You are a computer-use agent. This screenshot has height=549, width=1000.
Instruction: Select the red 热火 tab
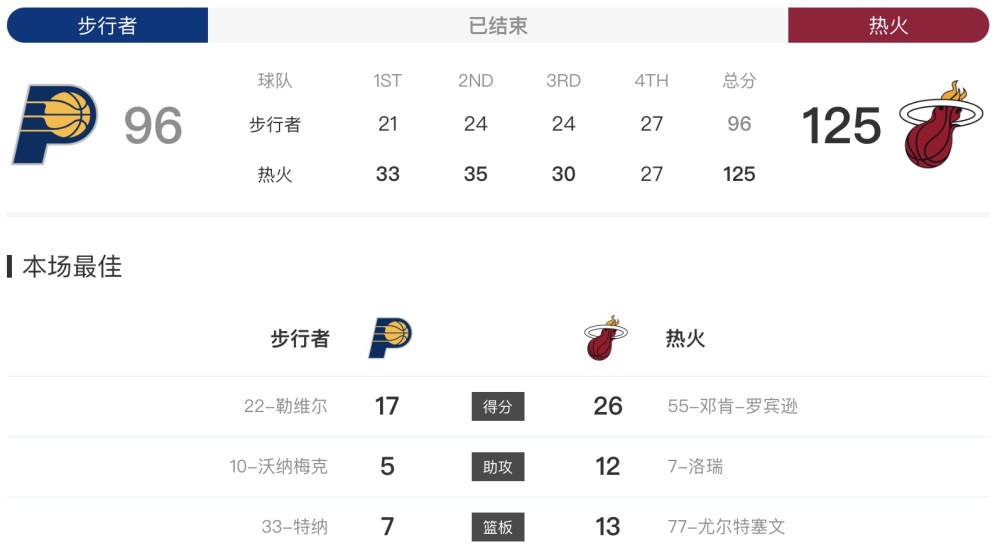coord(888,26)
